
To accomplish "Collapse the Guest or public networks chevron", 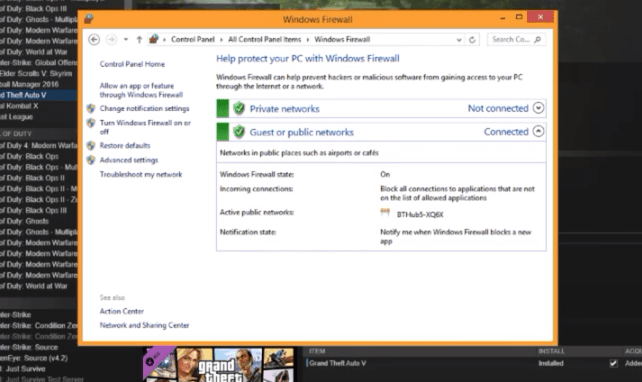I will (x=538, y=131).
